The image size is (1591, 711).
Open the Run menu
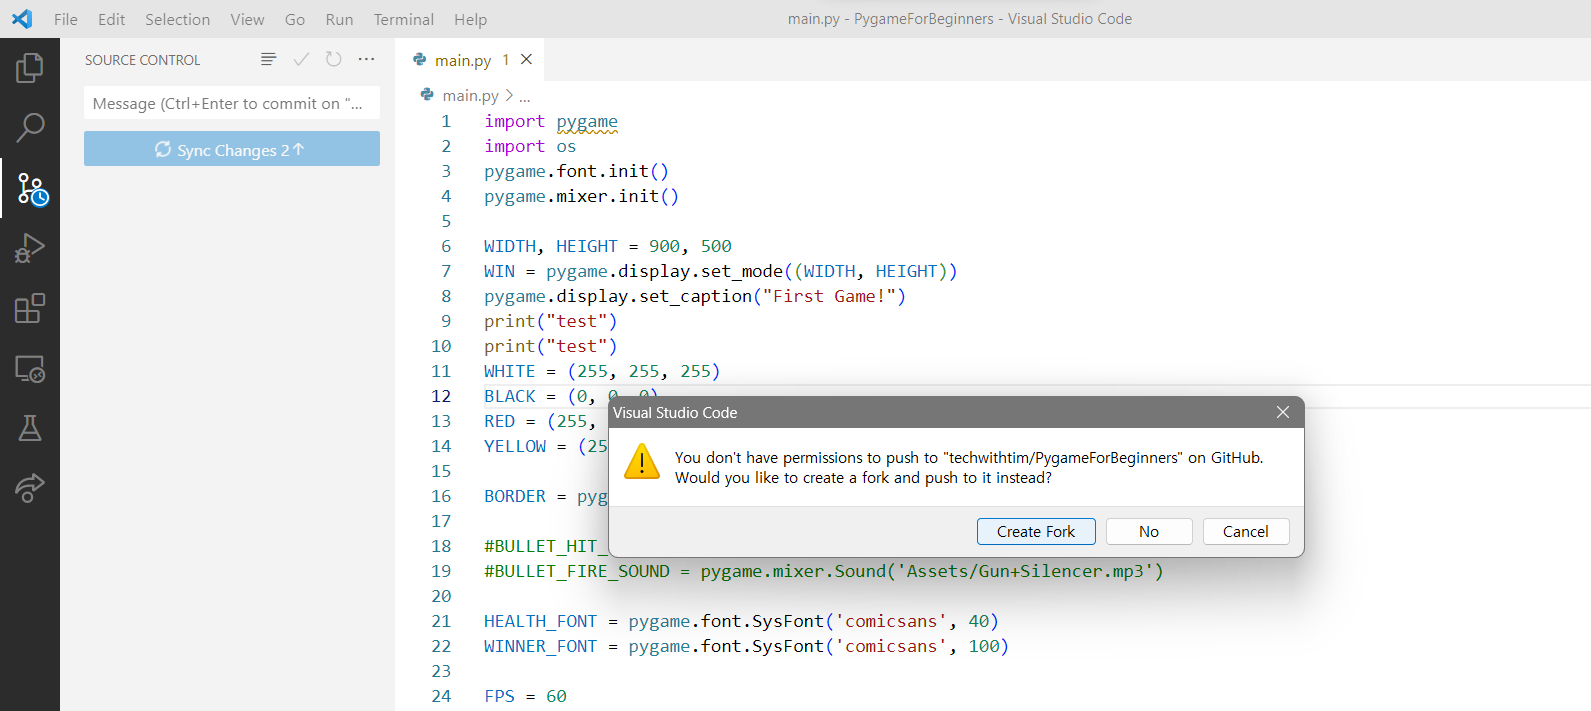click(340, 19)
